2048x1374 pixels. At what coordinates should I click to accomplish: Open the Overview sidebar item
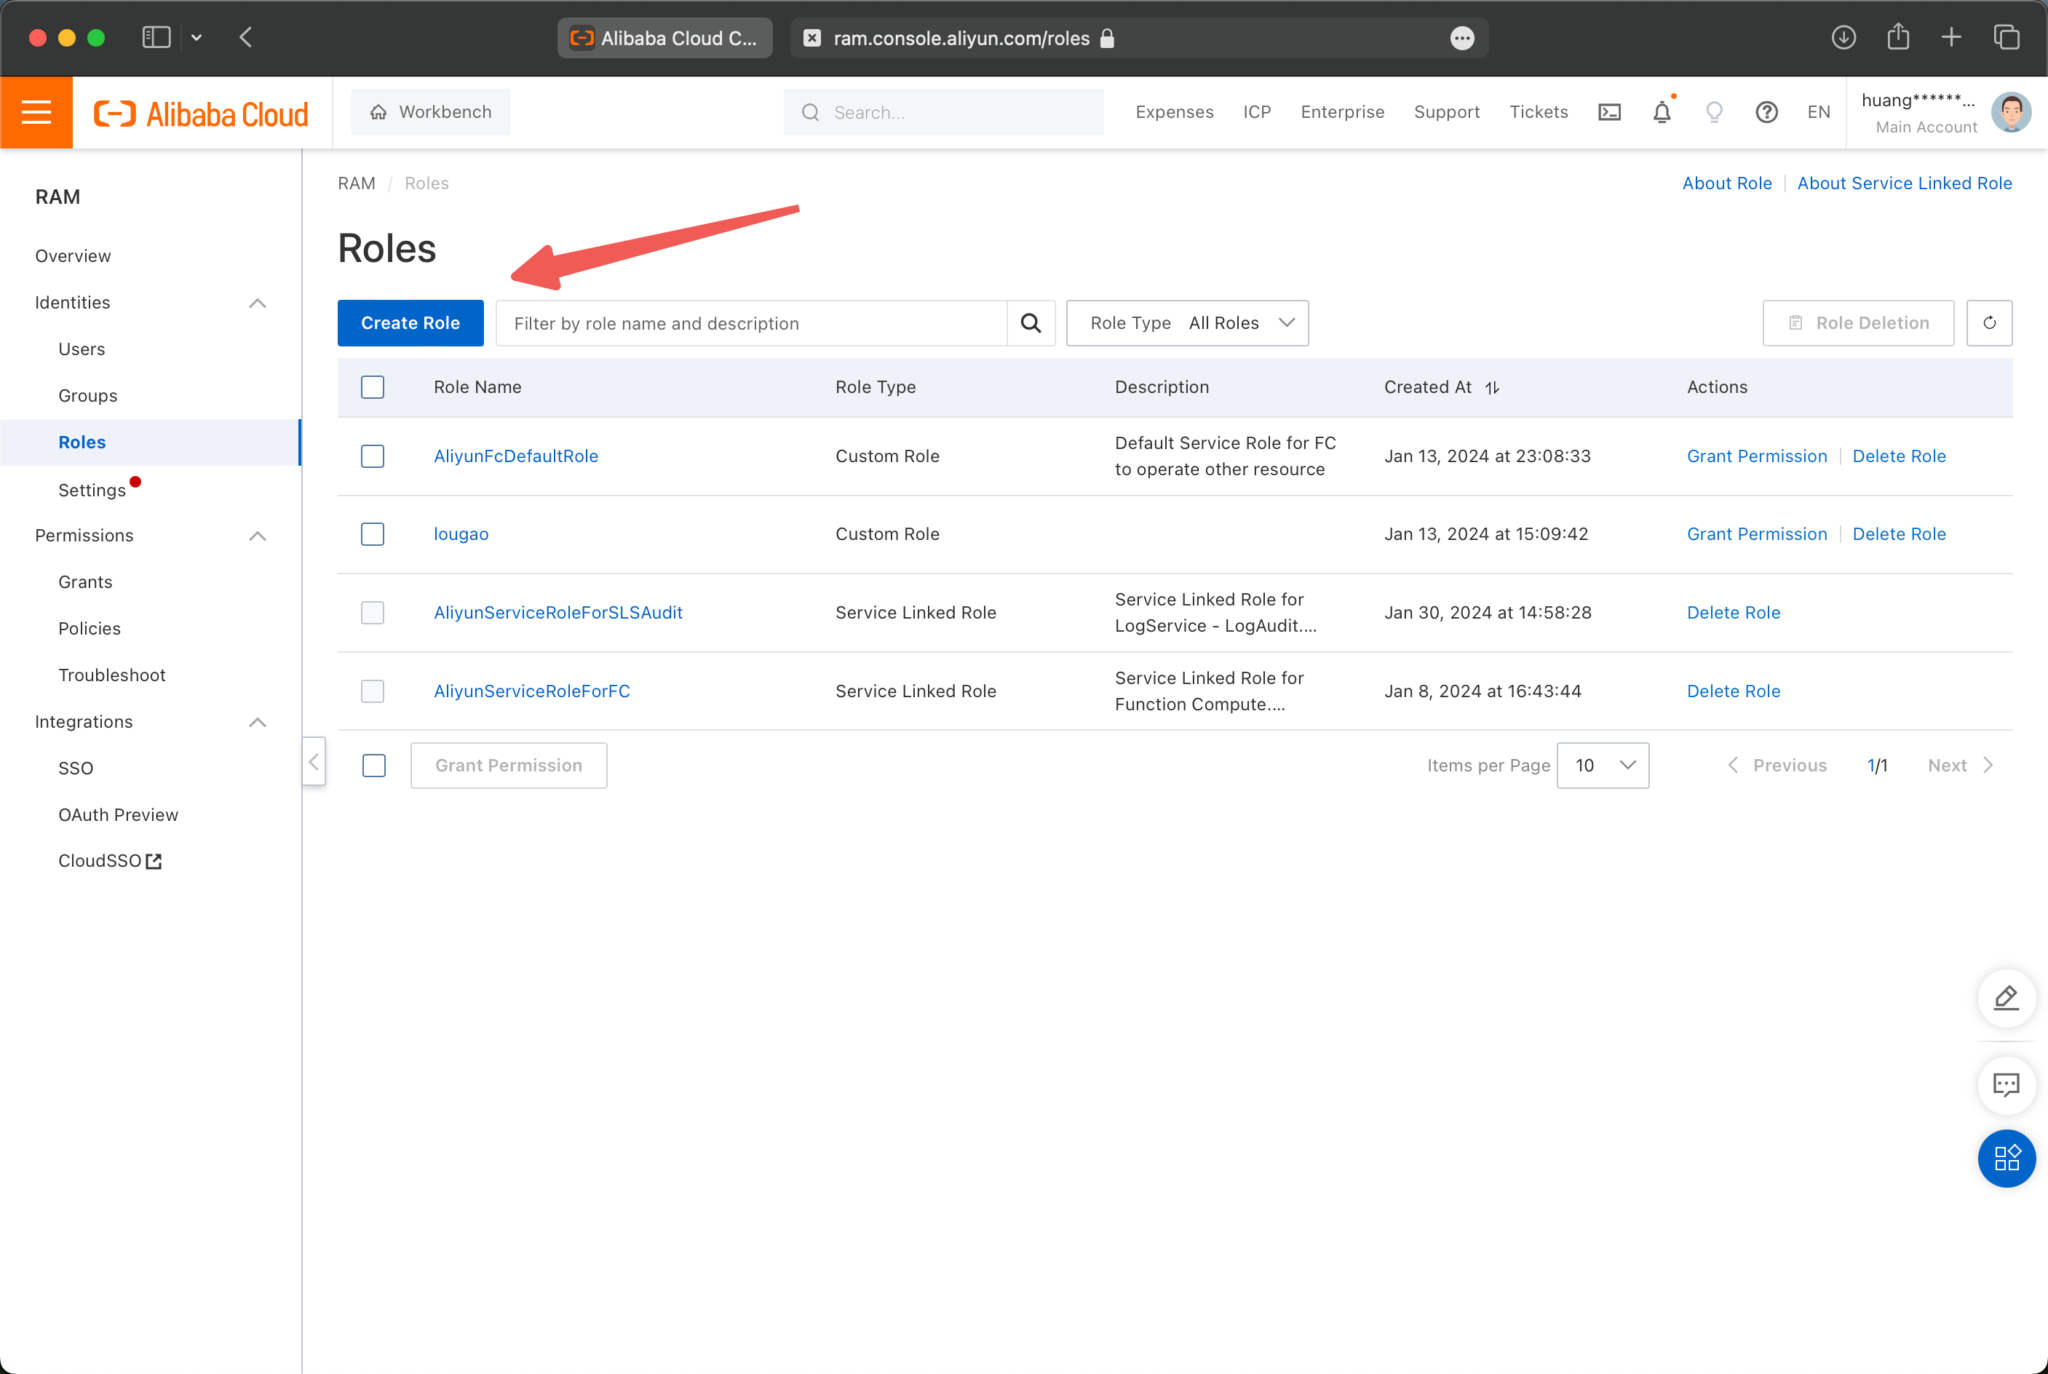click(73, 256)
